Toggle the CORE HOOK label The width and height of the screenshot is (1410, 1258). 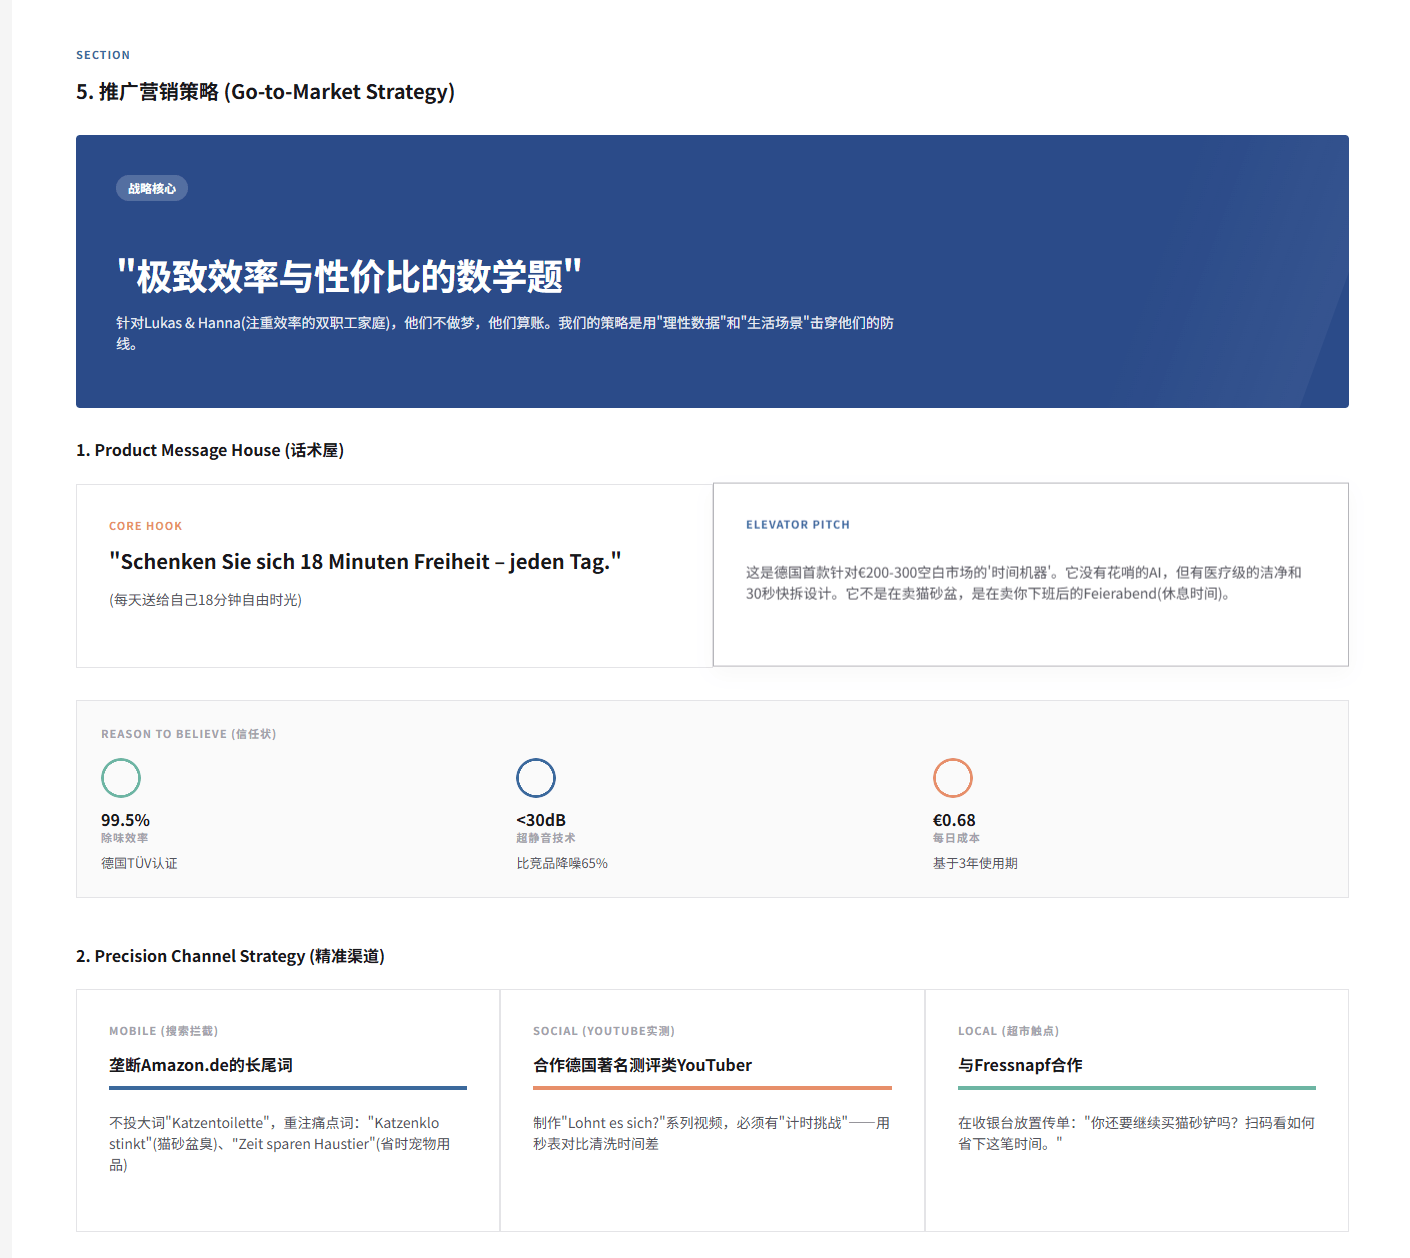(x=145, y=525)
